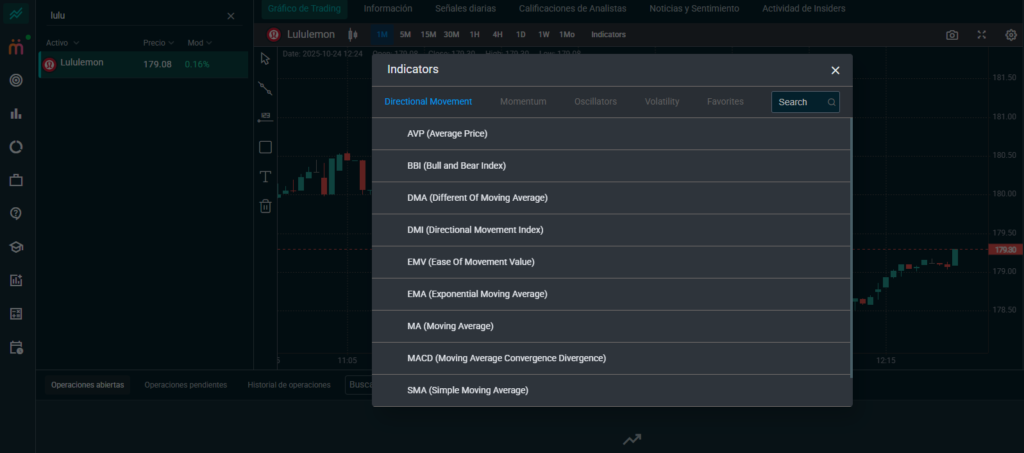Click the screenshot camera icon
The width and height of the screenshot is (1024, 453).
[x=952, y=34]
